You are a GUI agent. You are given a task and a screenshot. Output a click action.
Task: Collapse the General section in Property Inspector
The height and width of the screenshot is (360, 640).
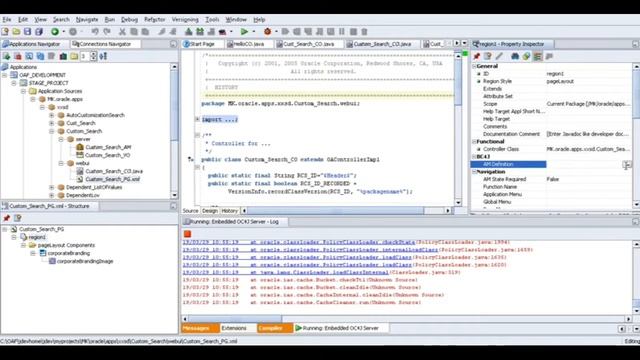(x=474, y=66)
